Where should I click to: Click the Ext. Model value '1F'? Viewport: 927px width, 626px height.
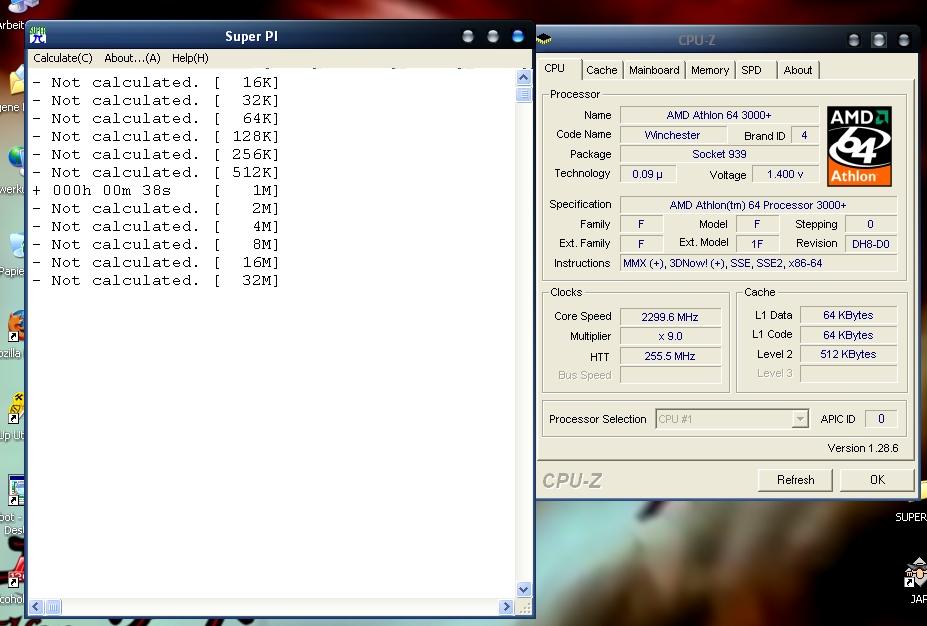click(757, 244)
